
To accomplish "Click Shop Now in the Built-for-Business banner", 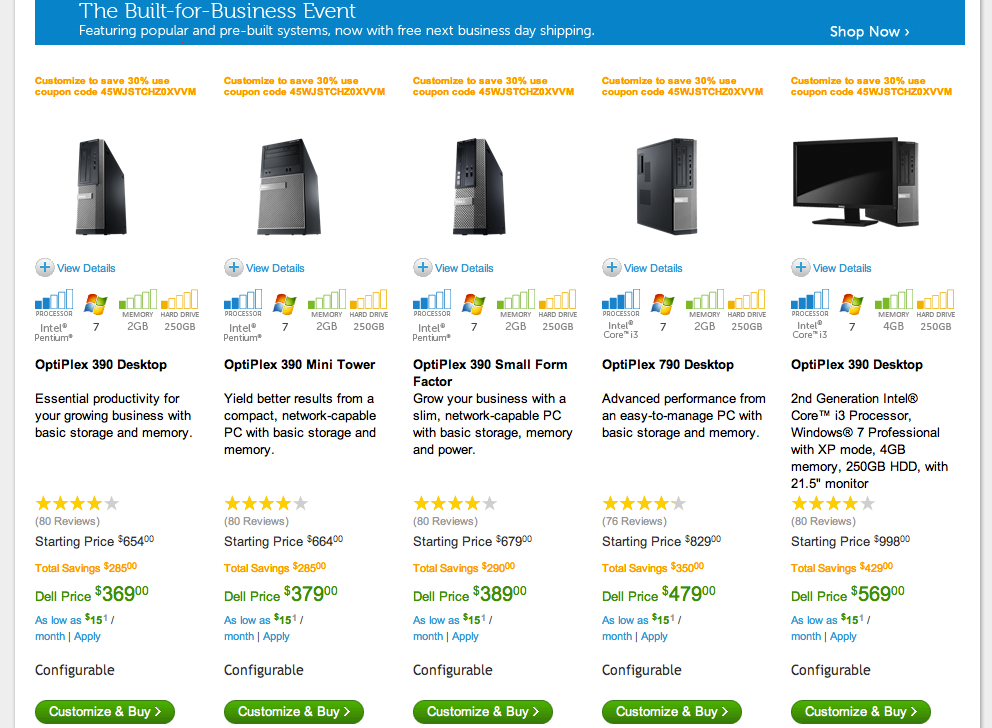I will 869,32.
